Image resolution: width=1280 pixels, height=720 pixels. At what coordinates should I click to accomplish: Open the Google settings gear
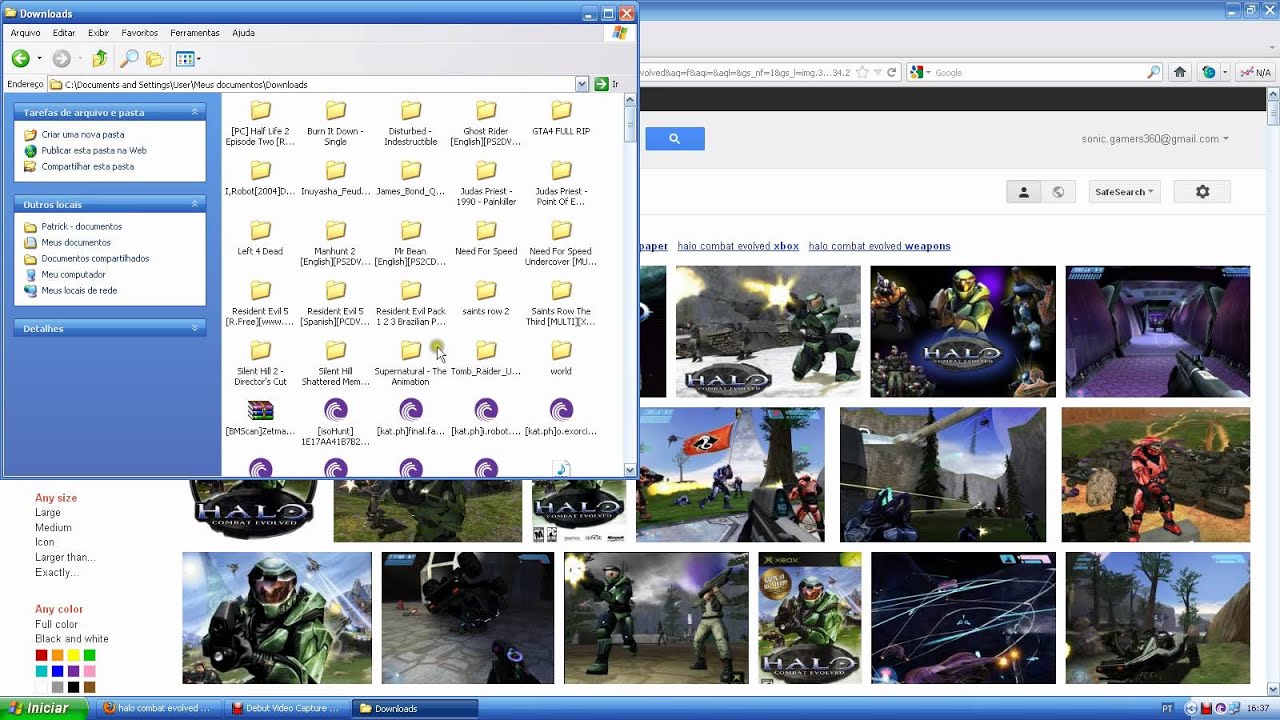tap(1202, 192)
